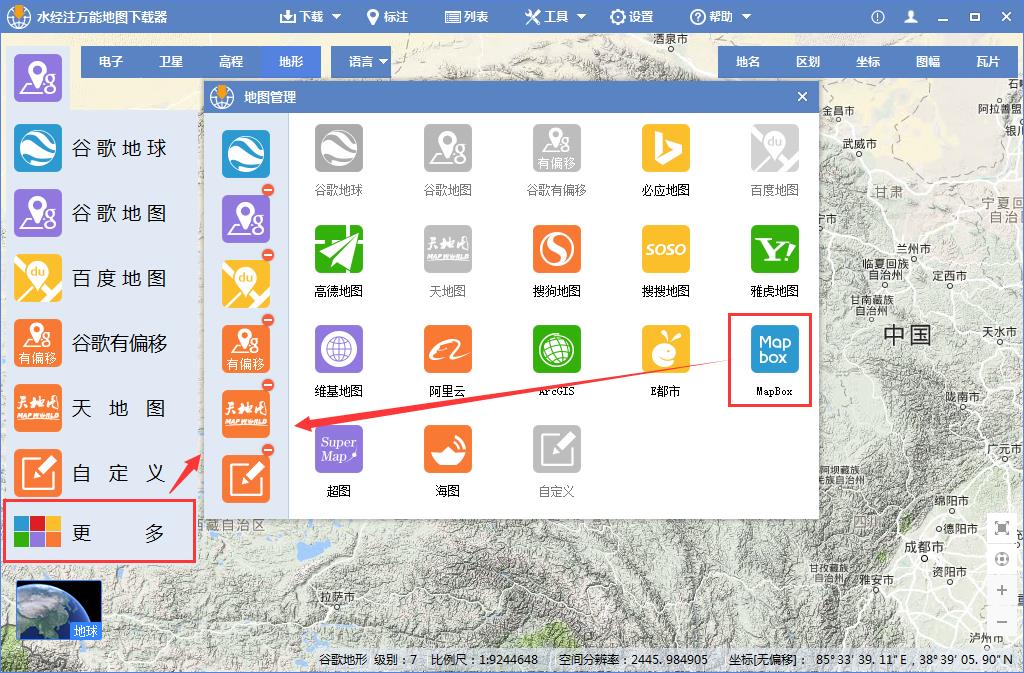Click the 地球 globe thumbnail
The width and height of the screenshot is (1024, 673).
coord(59,610)
